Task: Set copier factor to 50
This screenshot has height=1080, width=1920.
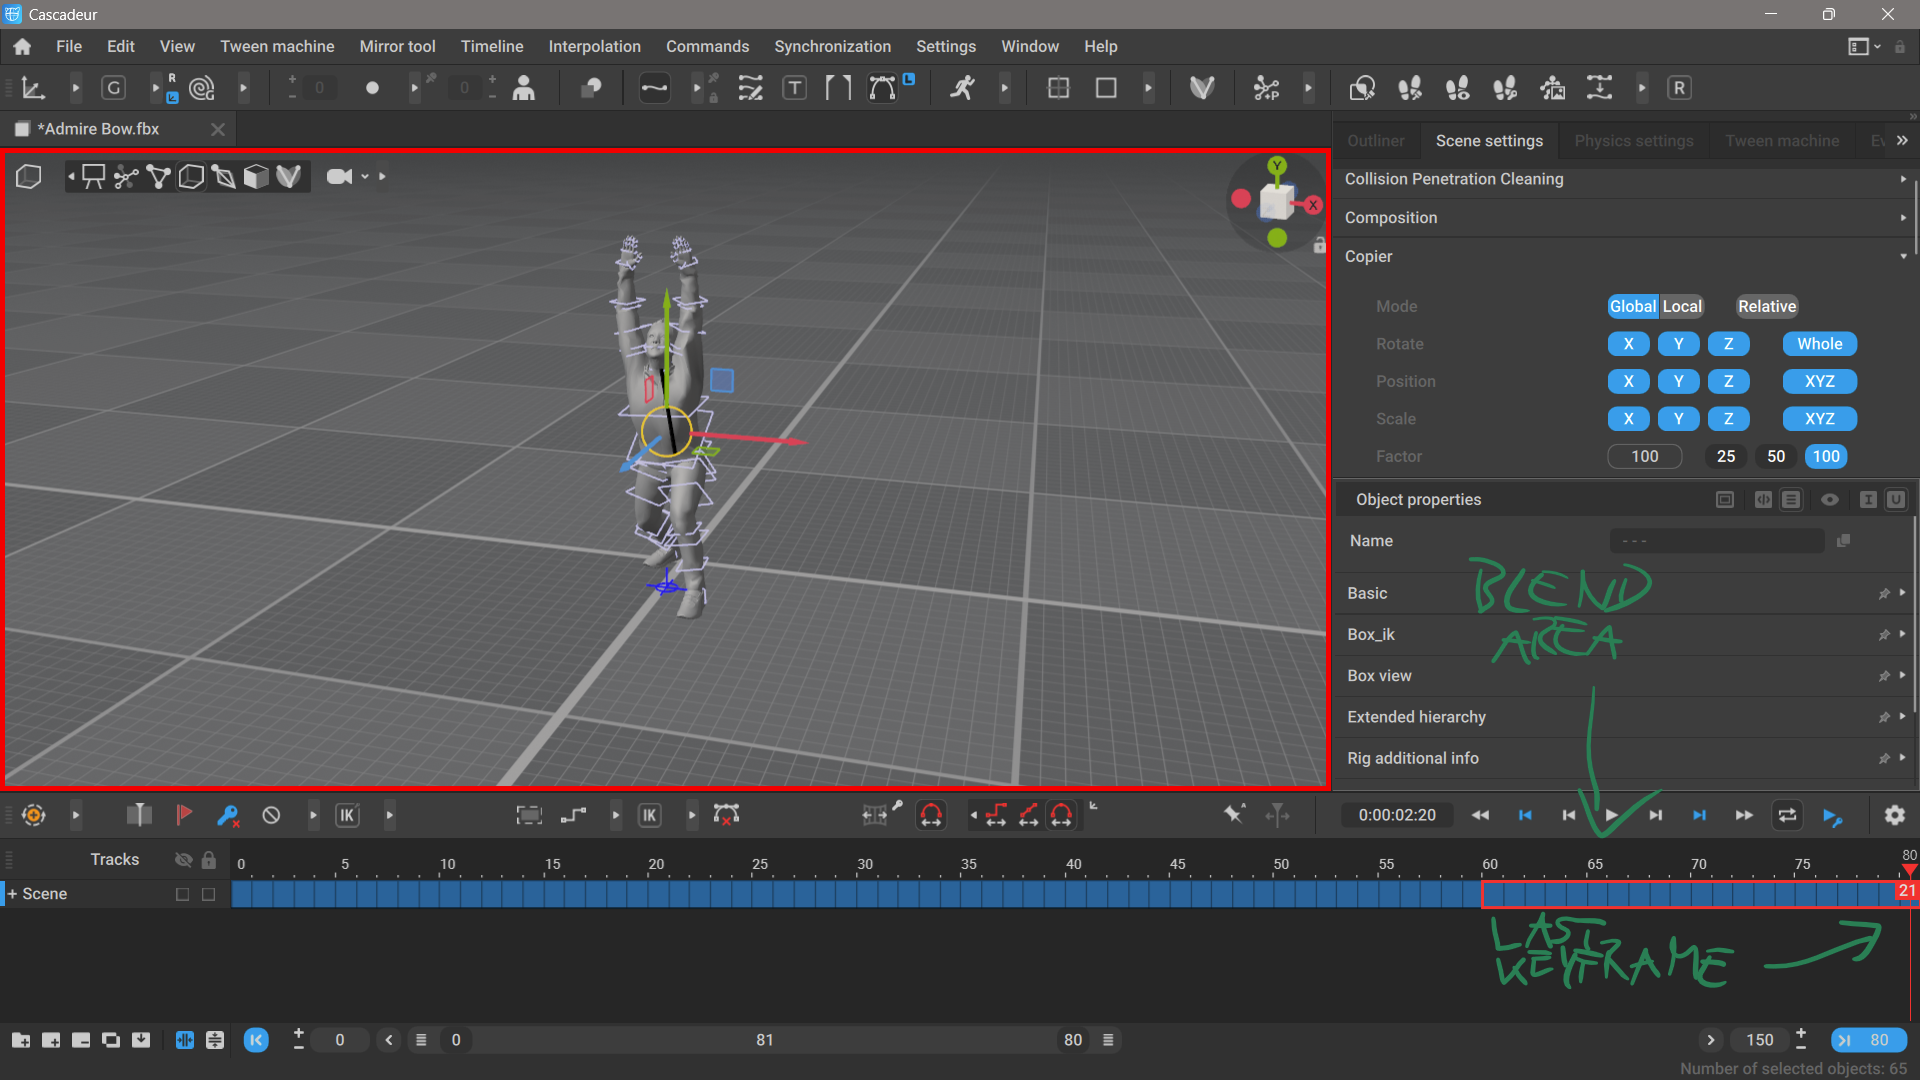Action: pyautogui.click(x=1775, y=457)
